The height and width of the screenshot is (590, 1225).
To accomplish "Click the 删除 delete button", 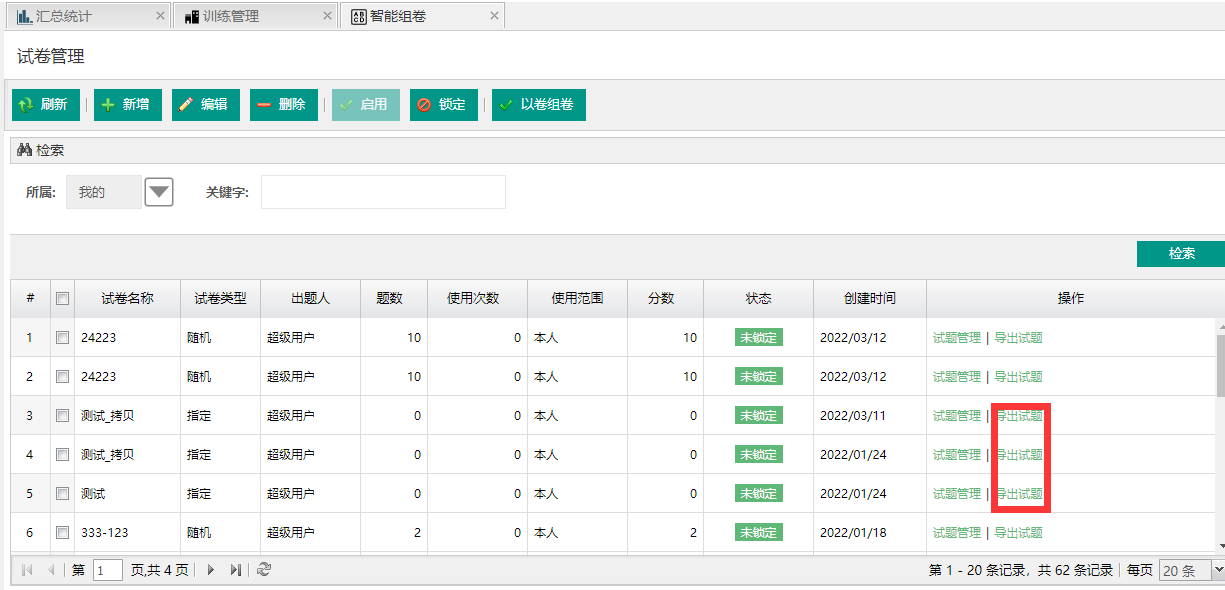I will click(x=283, y=105).
